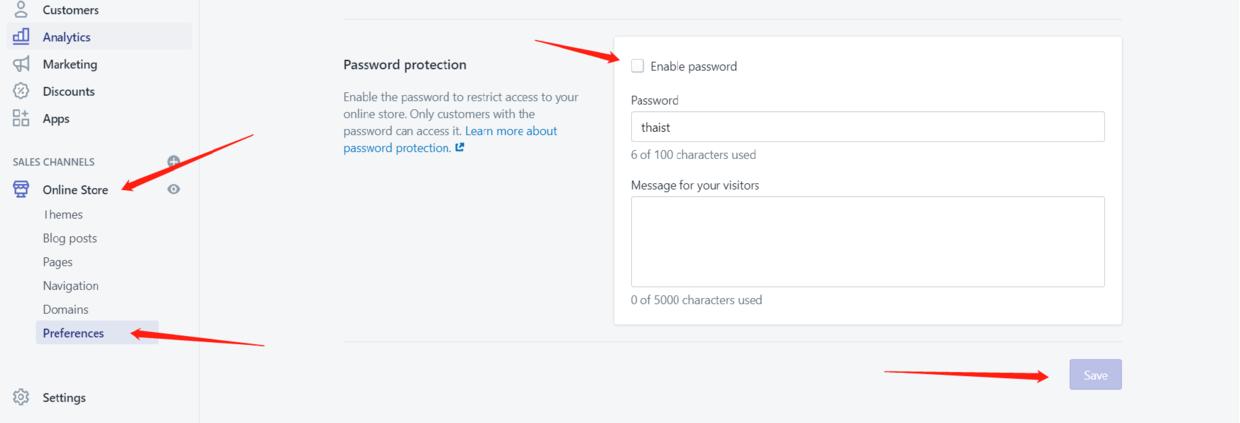This screenshot has width=1240, height=423.
Task: Tick the Enable password checkbox
Action: coord(638,66)
